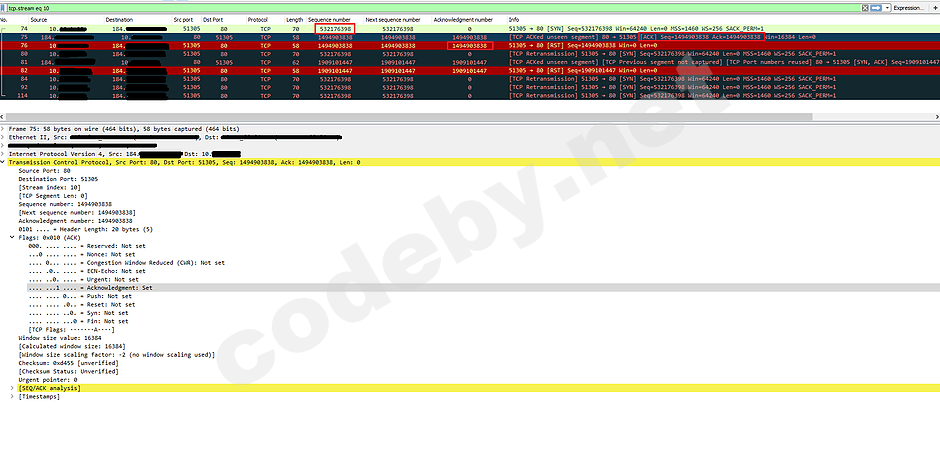Expand the Frame 75 tree node
Image resolution: width=940 pixels, height=456 pixels.
(3, 129)
